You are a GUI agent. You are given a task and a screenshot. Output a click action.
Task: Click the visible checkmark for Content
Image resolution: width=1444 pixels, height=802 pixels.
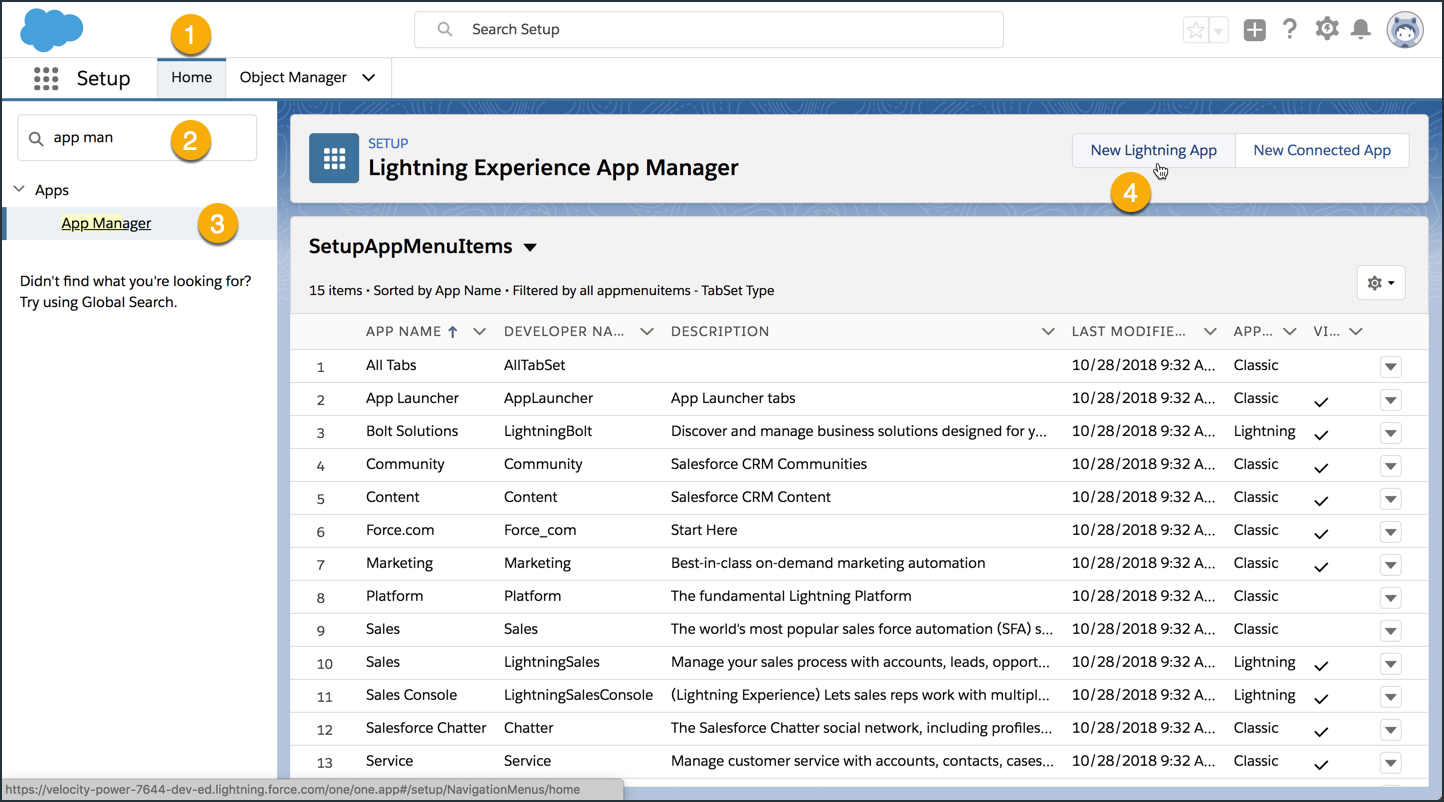(x=1321, y=501)
